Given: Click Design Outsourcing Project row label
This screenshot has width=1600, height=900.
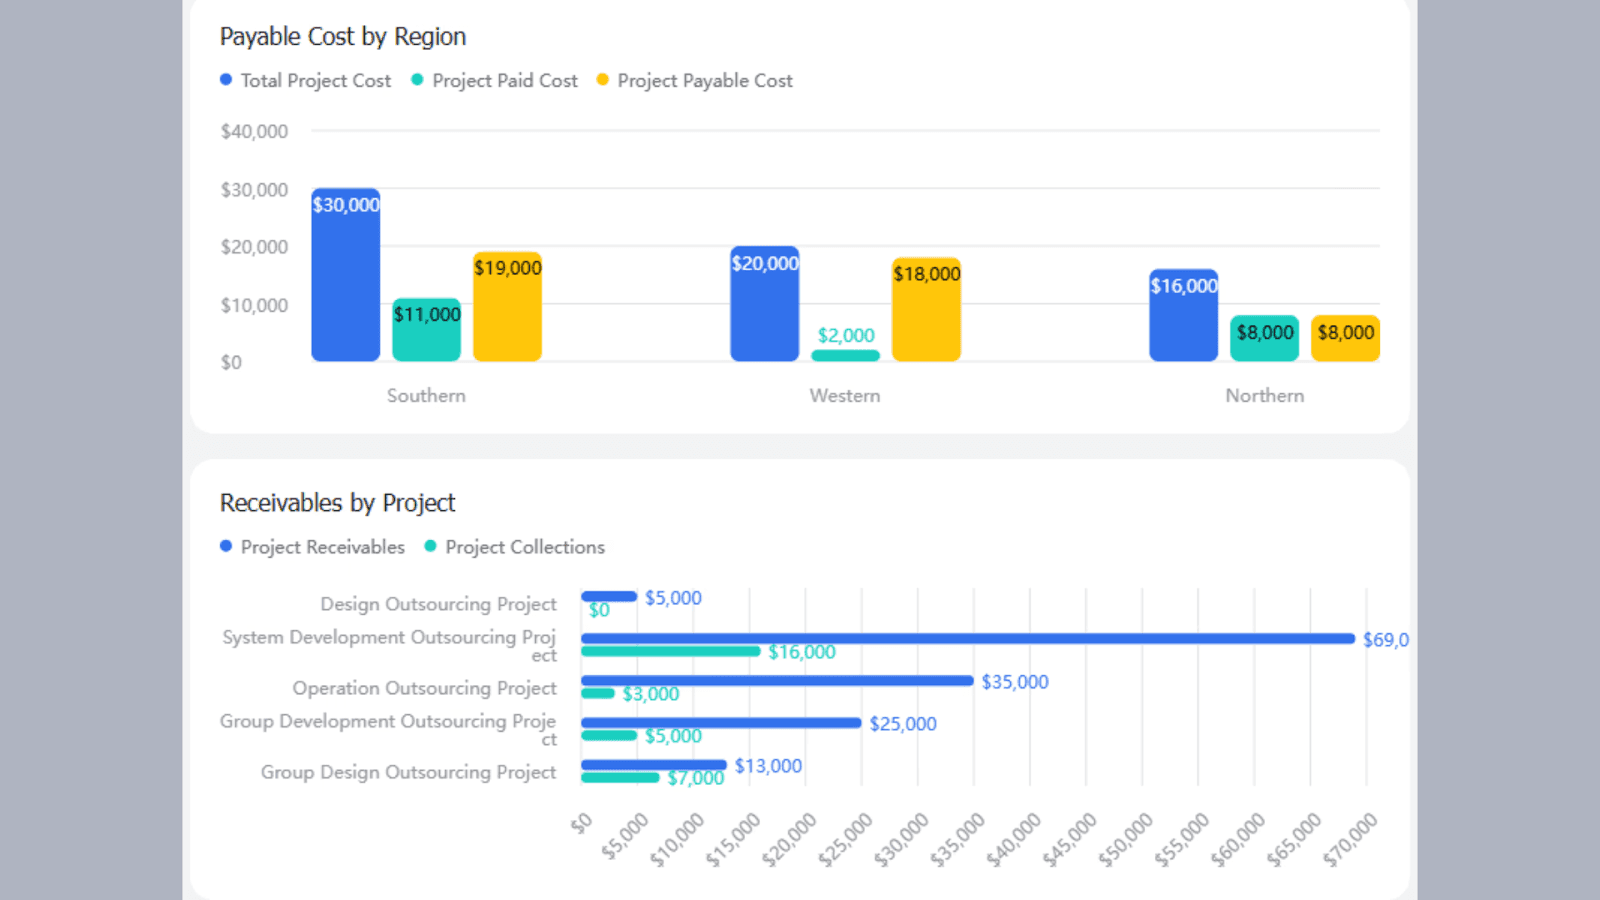Looking at the screenshot, I should (x=438, y=604).
